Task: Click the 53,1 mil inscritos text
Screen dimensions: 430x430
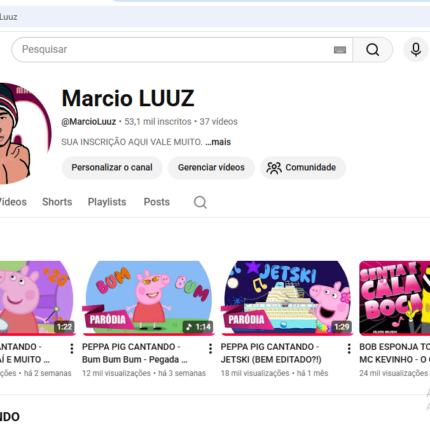Action: (158, 122)
